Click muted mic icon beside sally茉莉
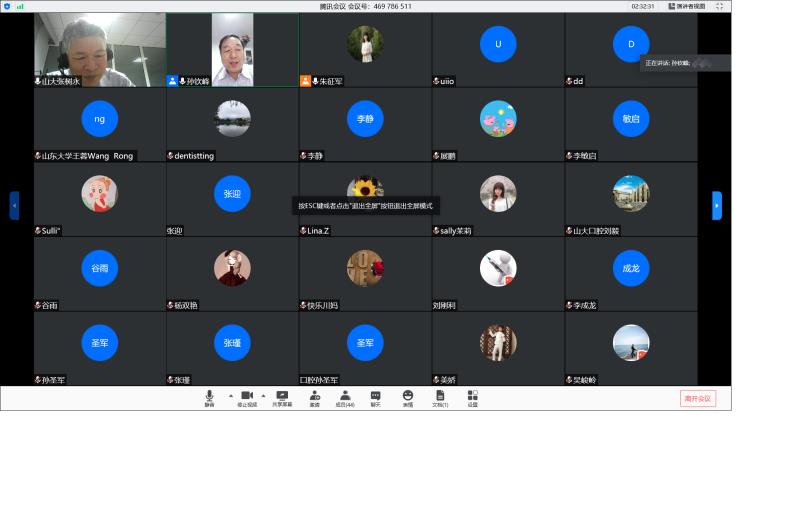Image resolution: width=800 pixels, height=525 pixels. click(436, 231)
